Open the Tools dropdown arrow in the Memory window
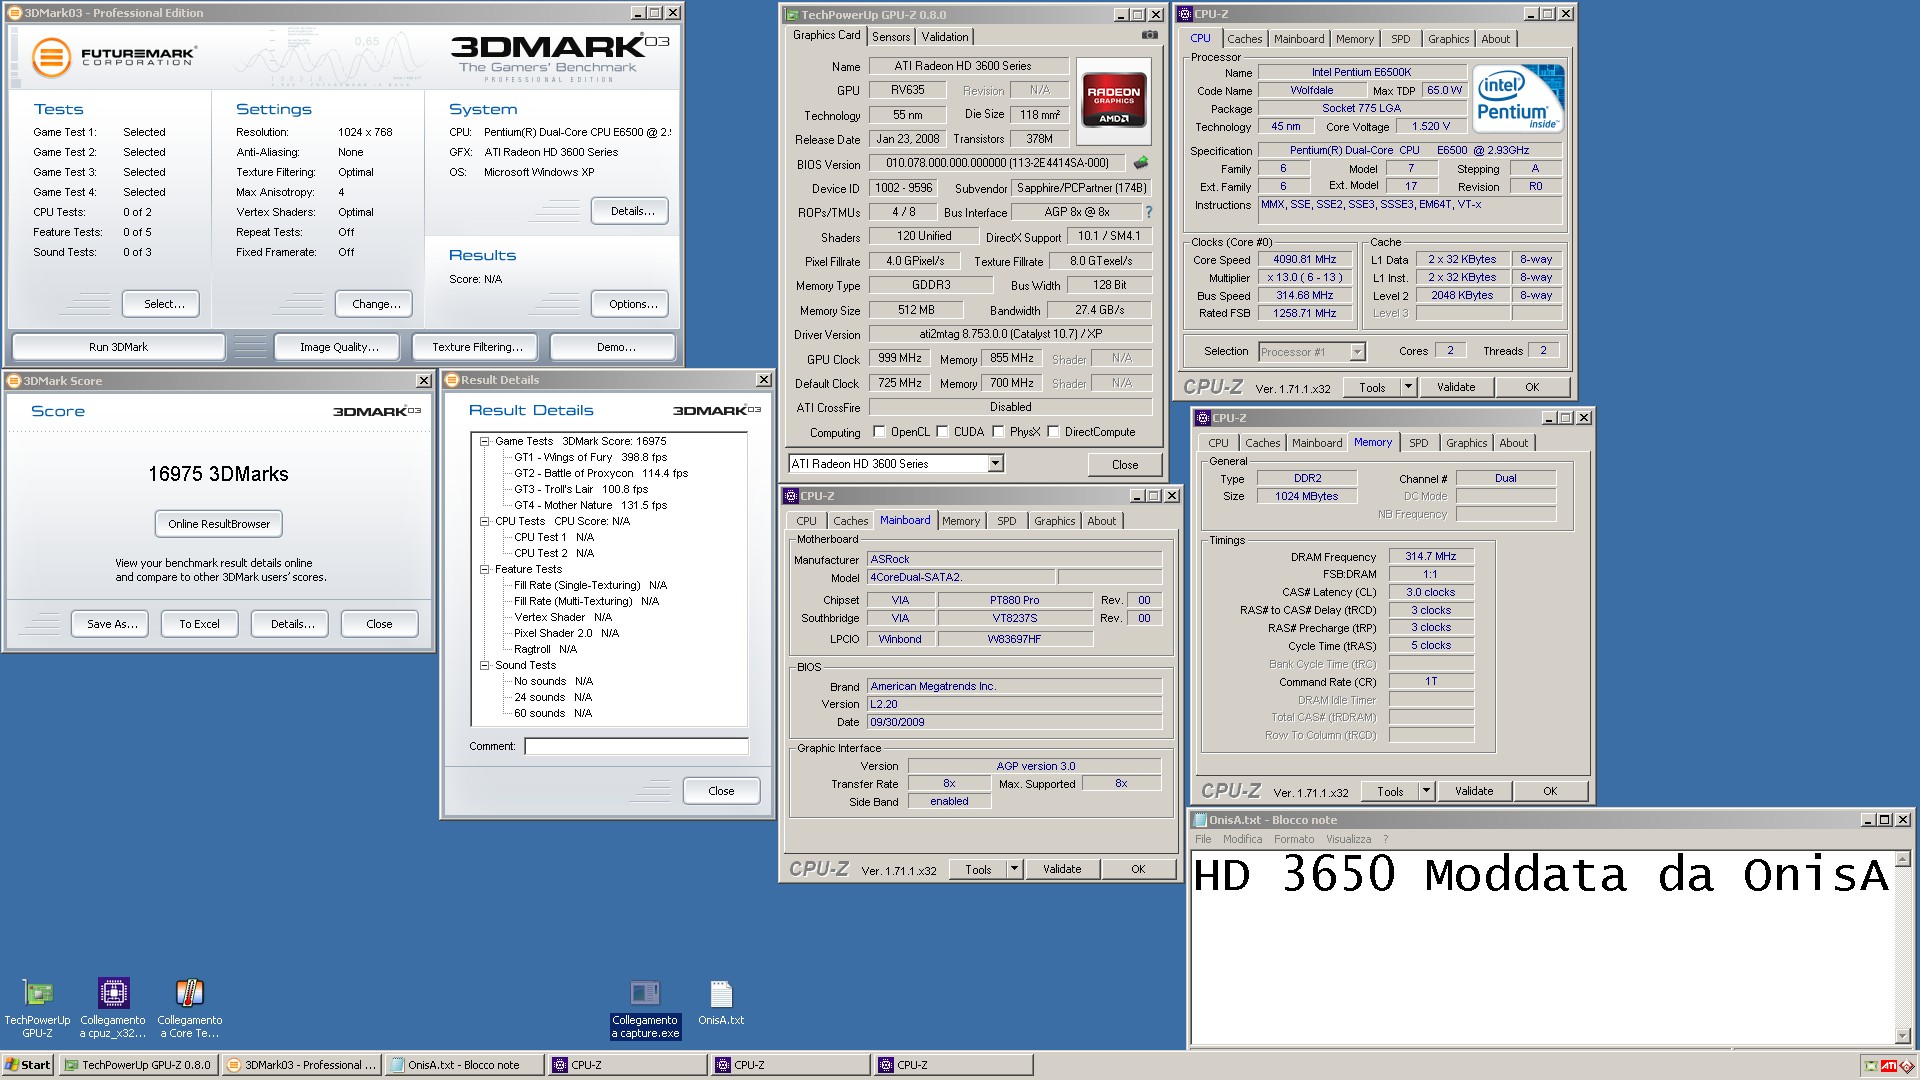1920x1080 pixels. click(1426, 792)
